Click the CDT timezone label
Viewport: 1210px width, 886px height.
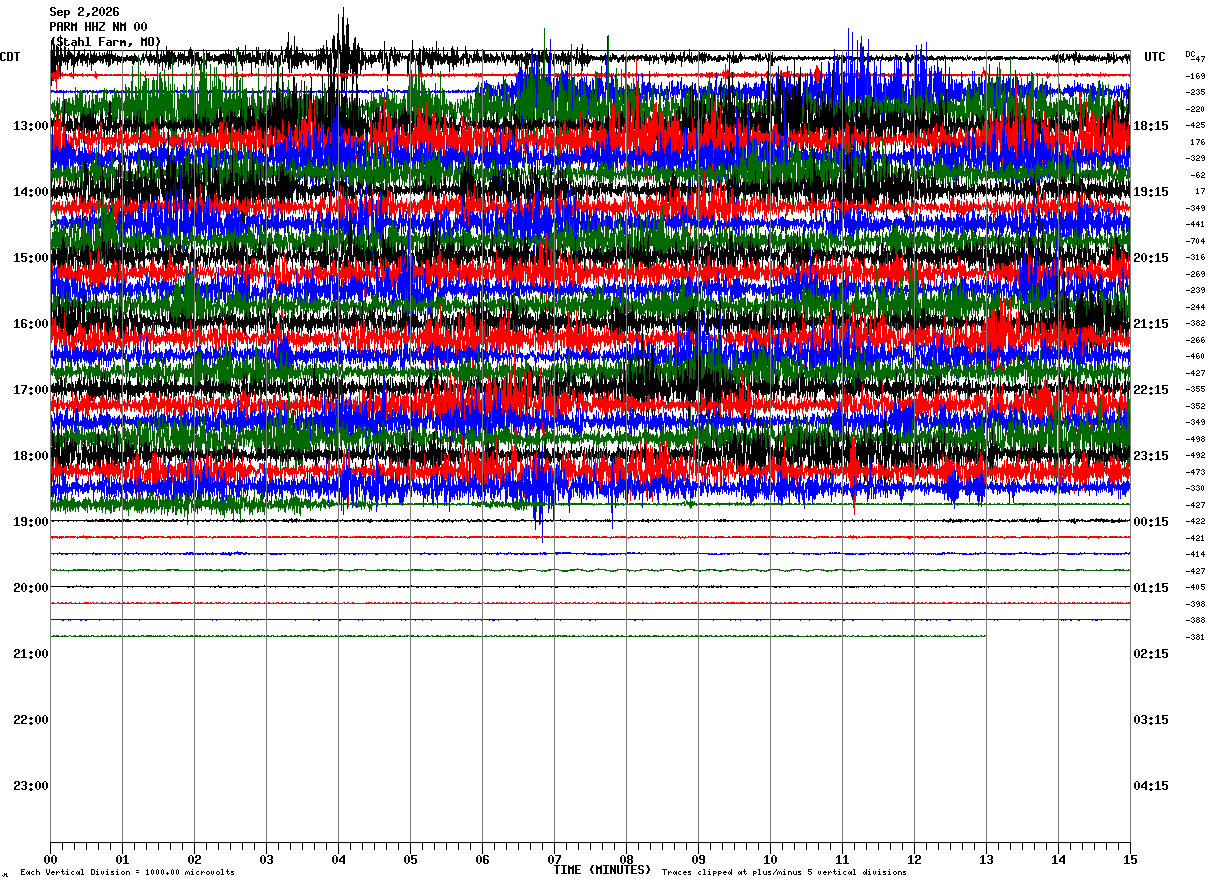point(11,57)
